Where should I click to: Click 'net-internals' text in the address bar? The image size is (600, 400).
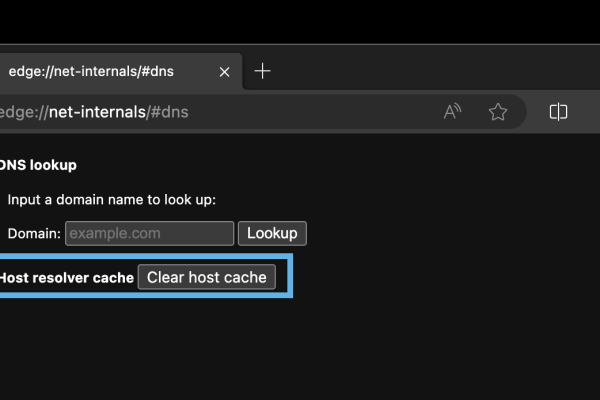pos(96,112)
